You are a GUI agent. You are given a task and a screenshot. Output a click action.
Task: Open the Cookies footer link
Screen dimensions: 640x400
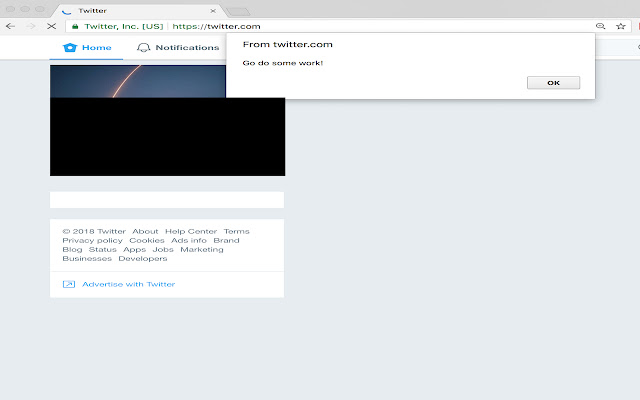147,240
